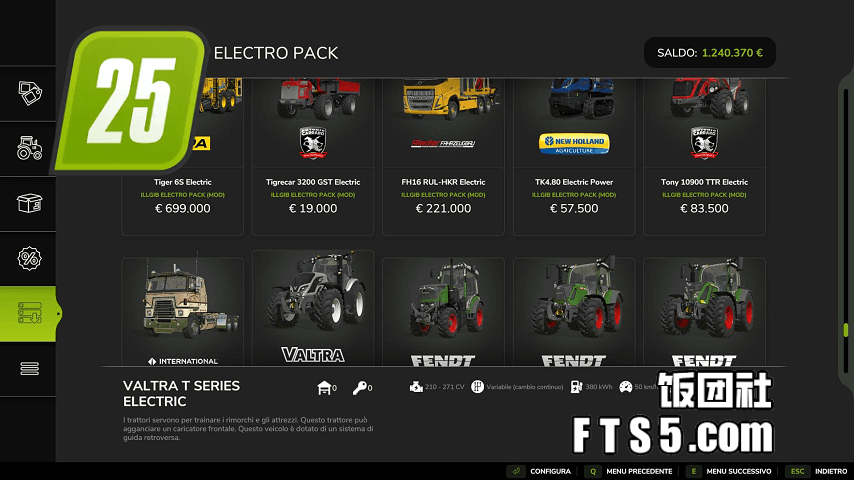The height and width of the screenshot is (480, 854).
Task: Pick the Tony 10900 TTR Electric card
Action: pyautogui.click(x=704, y=156)
